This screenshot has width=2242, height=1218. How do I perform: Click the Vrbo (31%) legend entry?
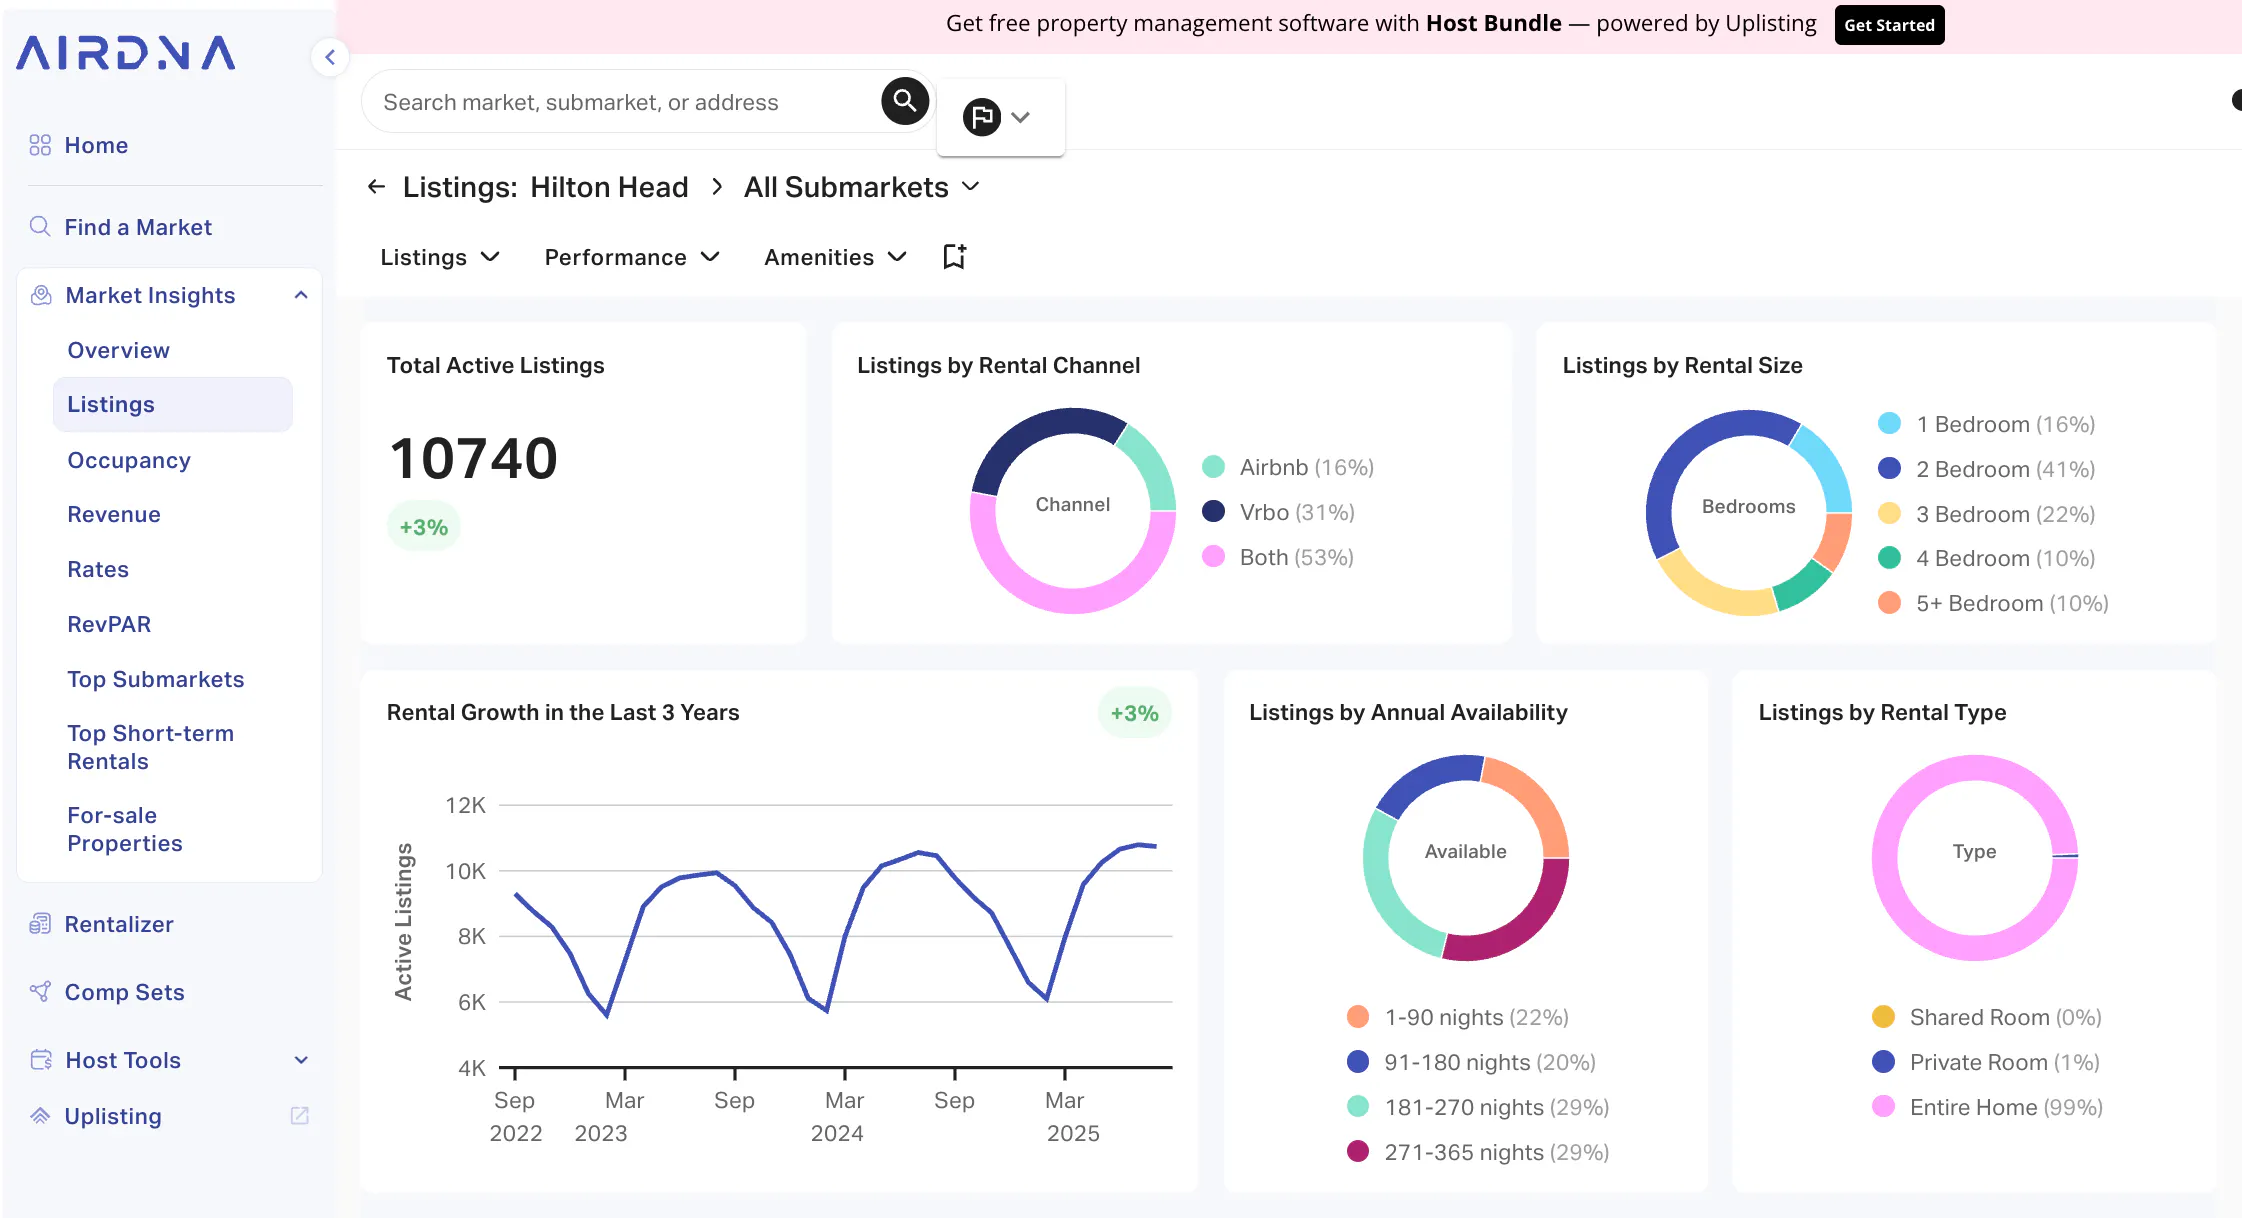[1279, 512]
